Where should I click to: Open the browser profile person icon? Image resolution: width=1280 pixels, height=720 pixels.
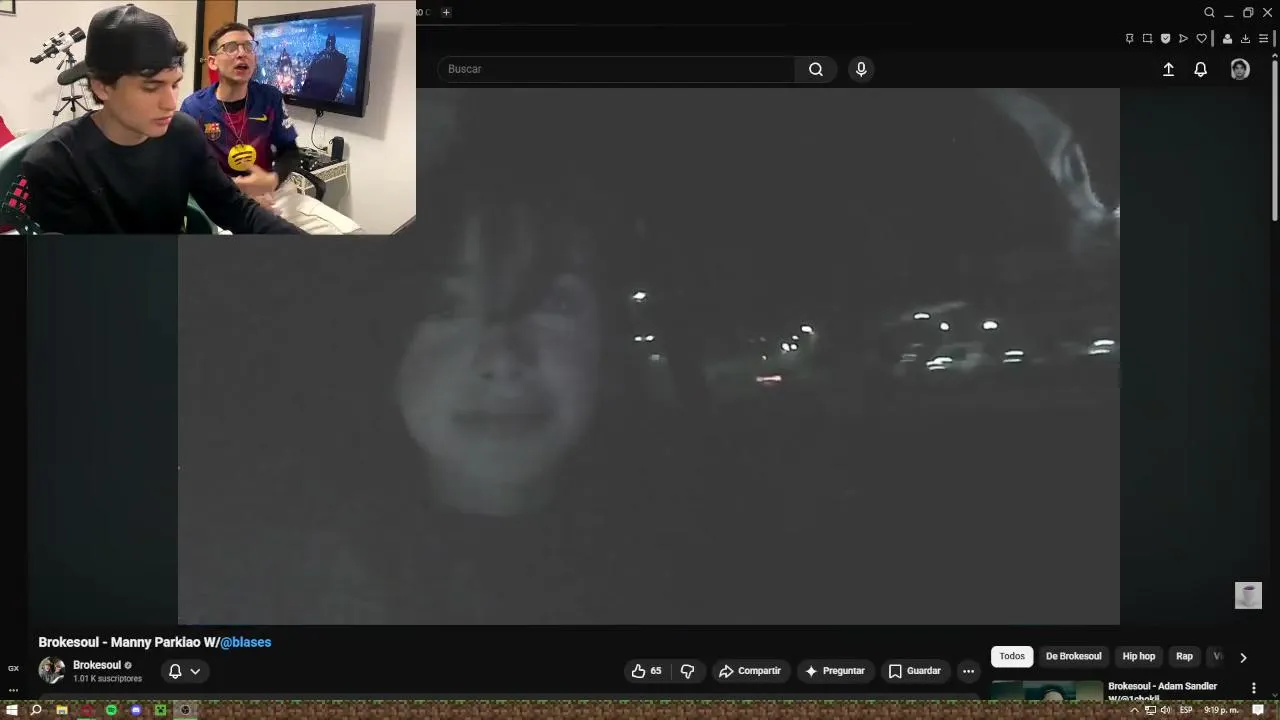coord(1227,39)
